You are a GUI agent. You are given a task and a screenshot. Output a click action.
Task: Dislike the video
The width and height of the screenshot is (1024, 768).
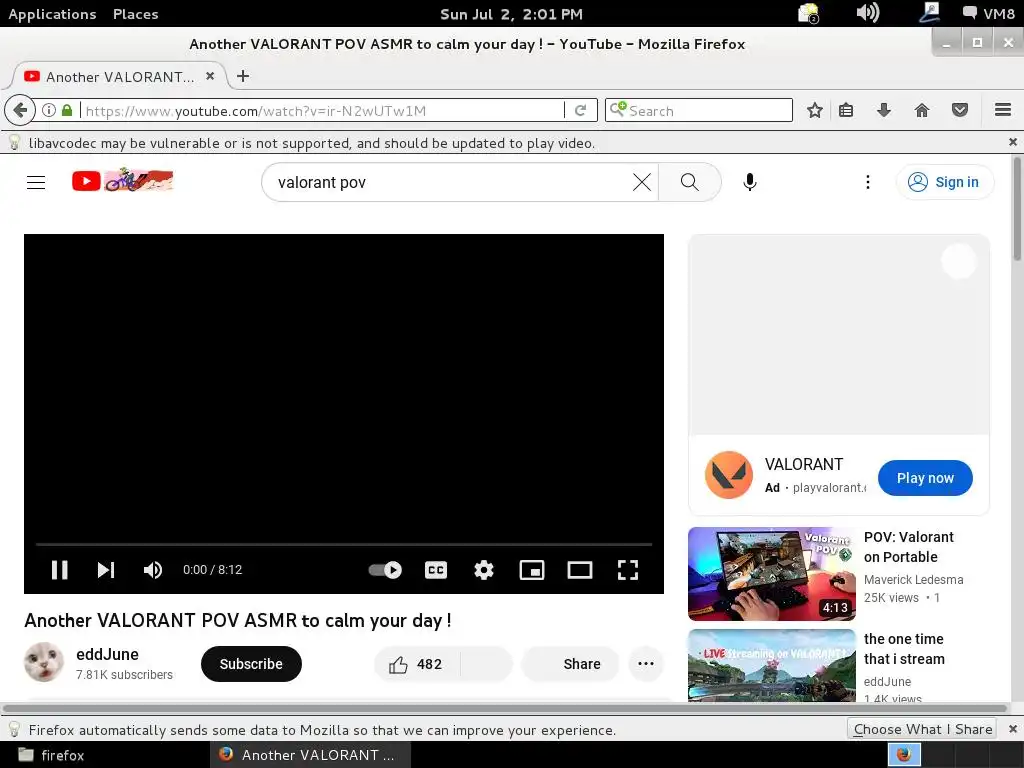coord(487,664)
